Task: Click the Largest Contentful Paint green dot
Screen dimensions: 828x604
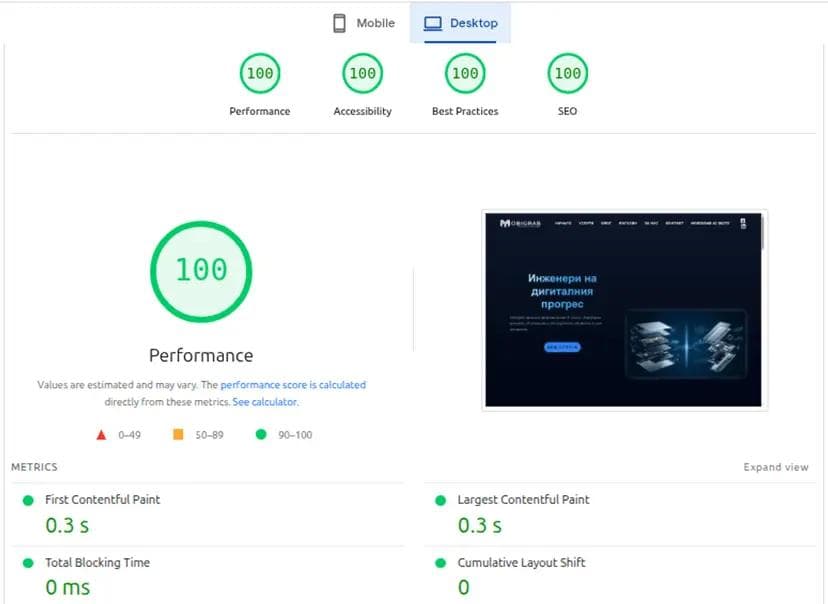Action: click(440, 500)
